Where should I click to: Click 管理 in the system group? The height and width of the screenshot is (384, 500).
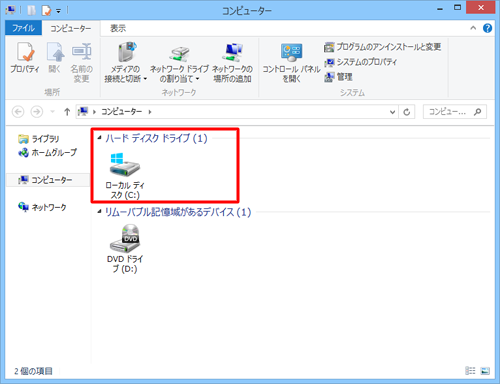click(338, 77)
